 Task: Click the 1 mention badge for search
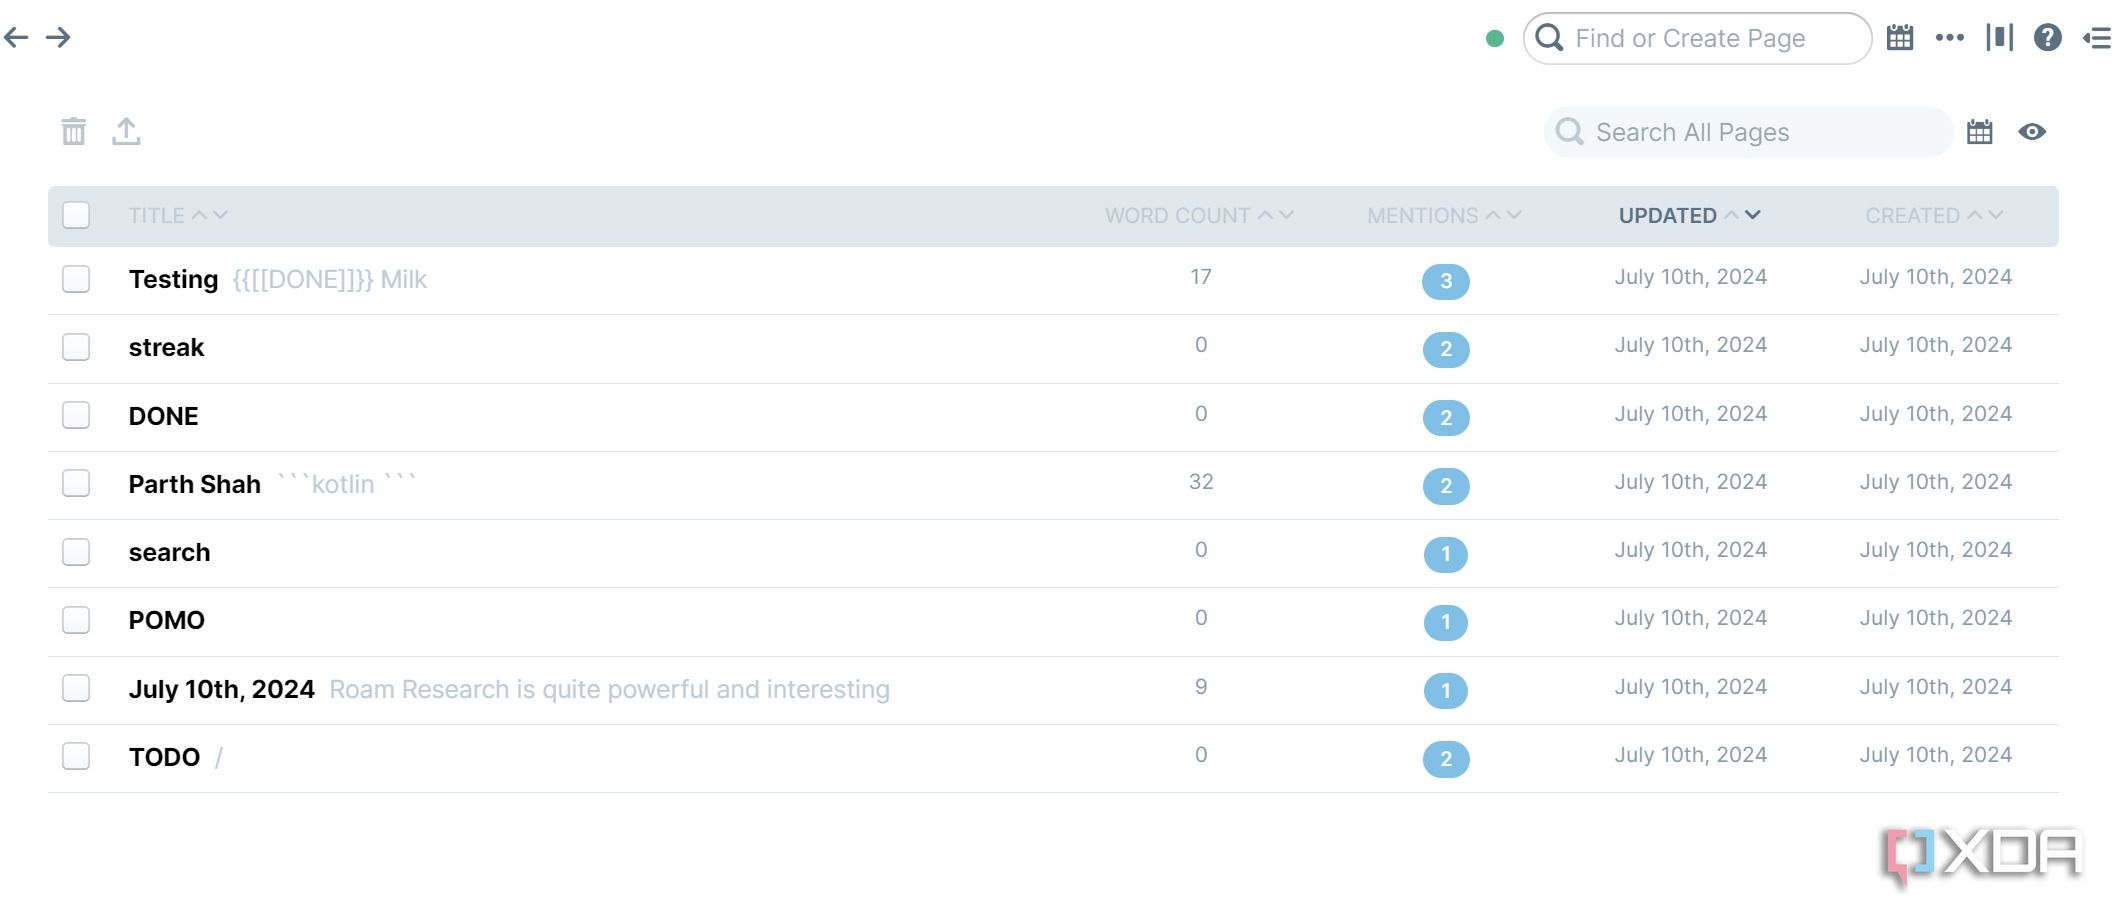click(x=1445, y=554)
